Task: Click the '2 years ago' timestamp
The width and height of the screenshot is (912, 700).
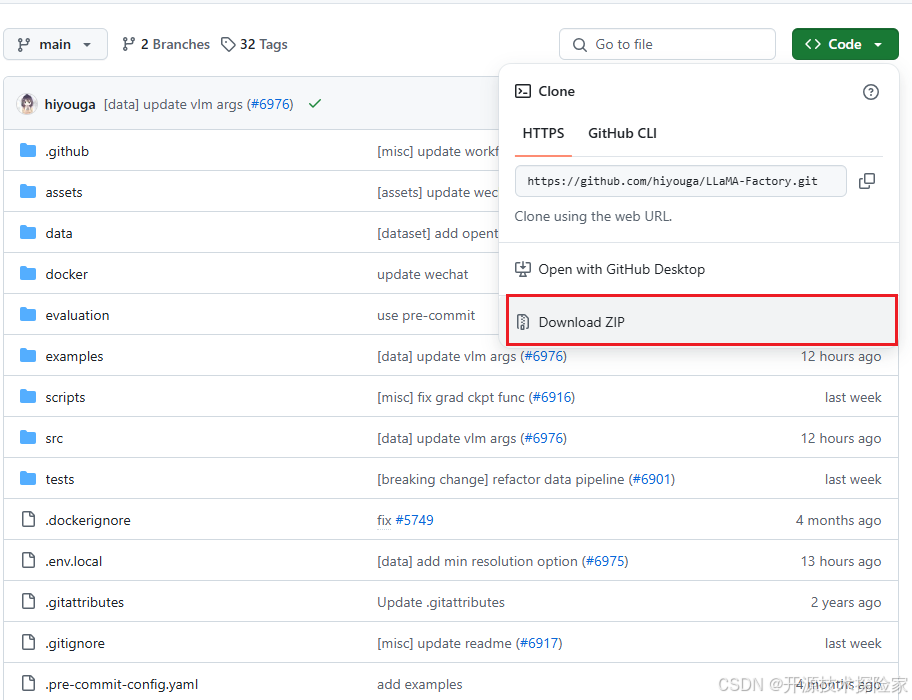Action: point(846,602)
